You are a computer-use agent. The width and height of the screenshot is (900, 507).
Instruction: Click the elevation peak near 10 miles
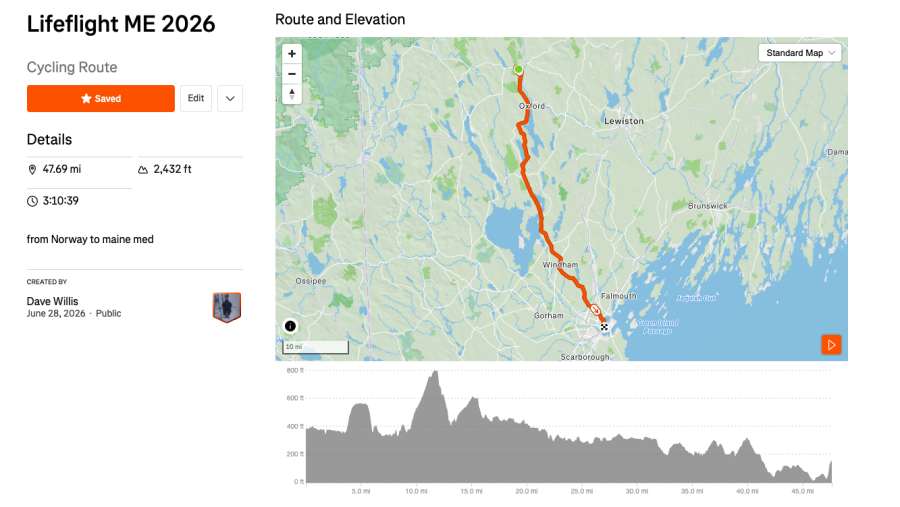[x=435, y=373]
